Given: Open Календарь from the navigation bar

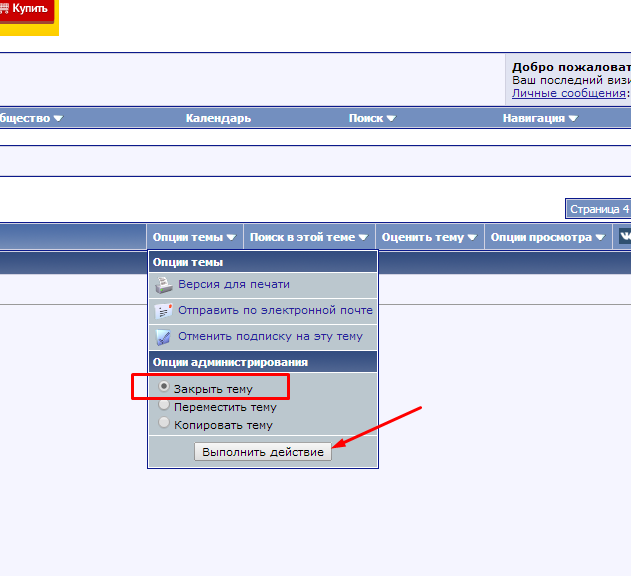Looking at the screenshot, I should pyautogui.click(x=218, y=118).
